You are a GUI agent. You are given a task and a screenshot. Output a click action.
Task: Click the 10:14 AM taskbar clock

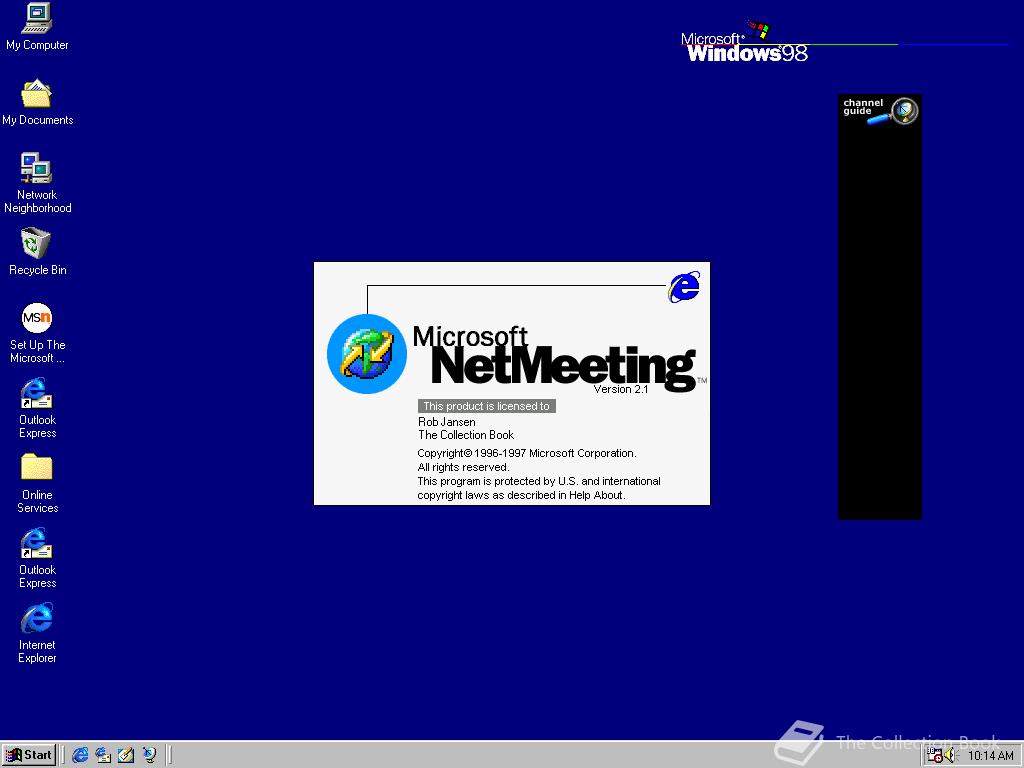tap(991, 756)
